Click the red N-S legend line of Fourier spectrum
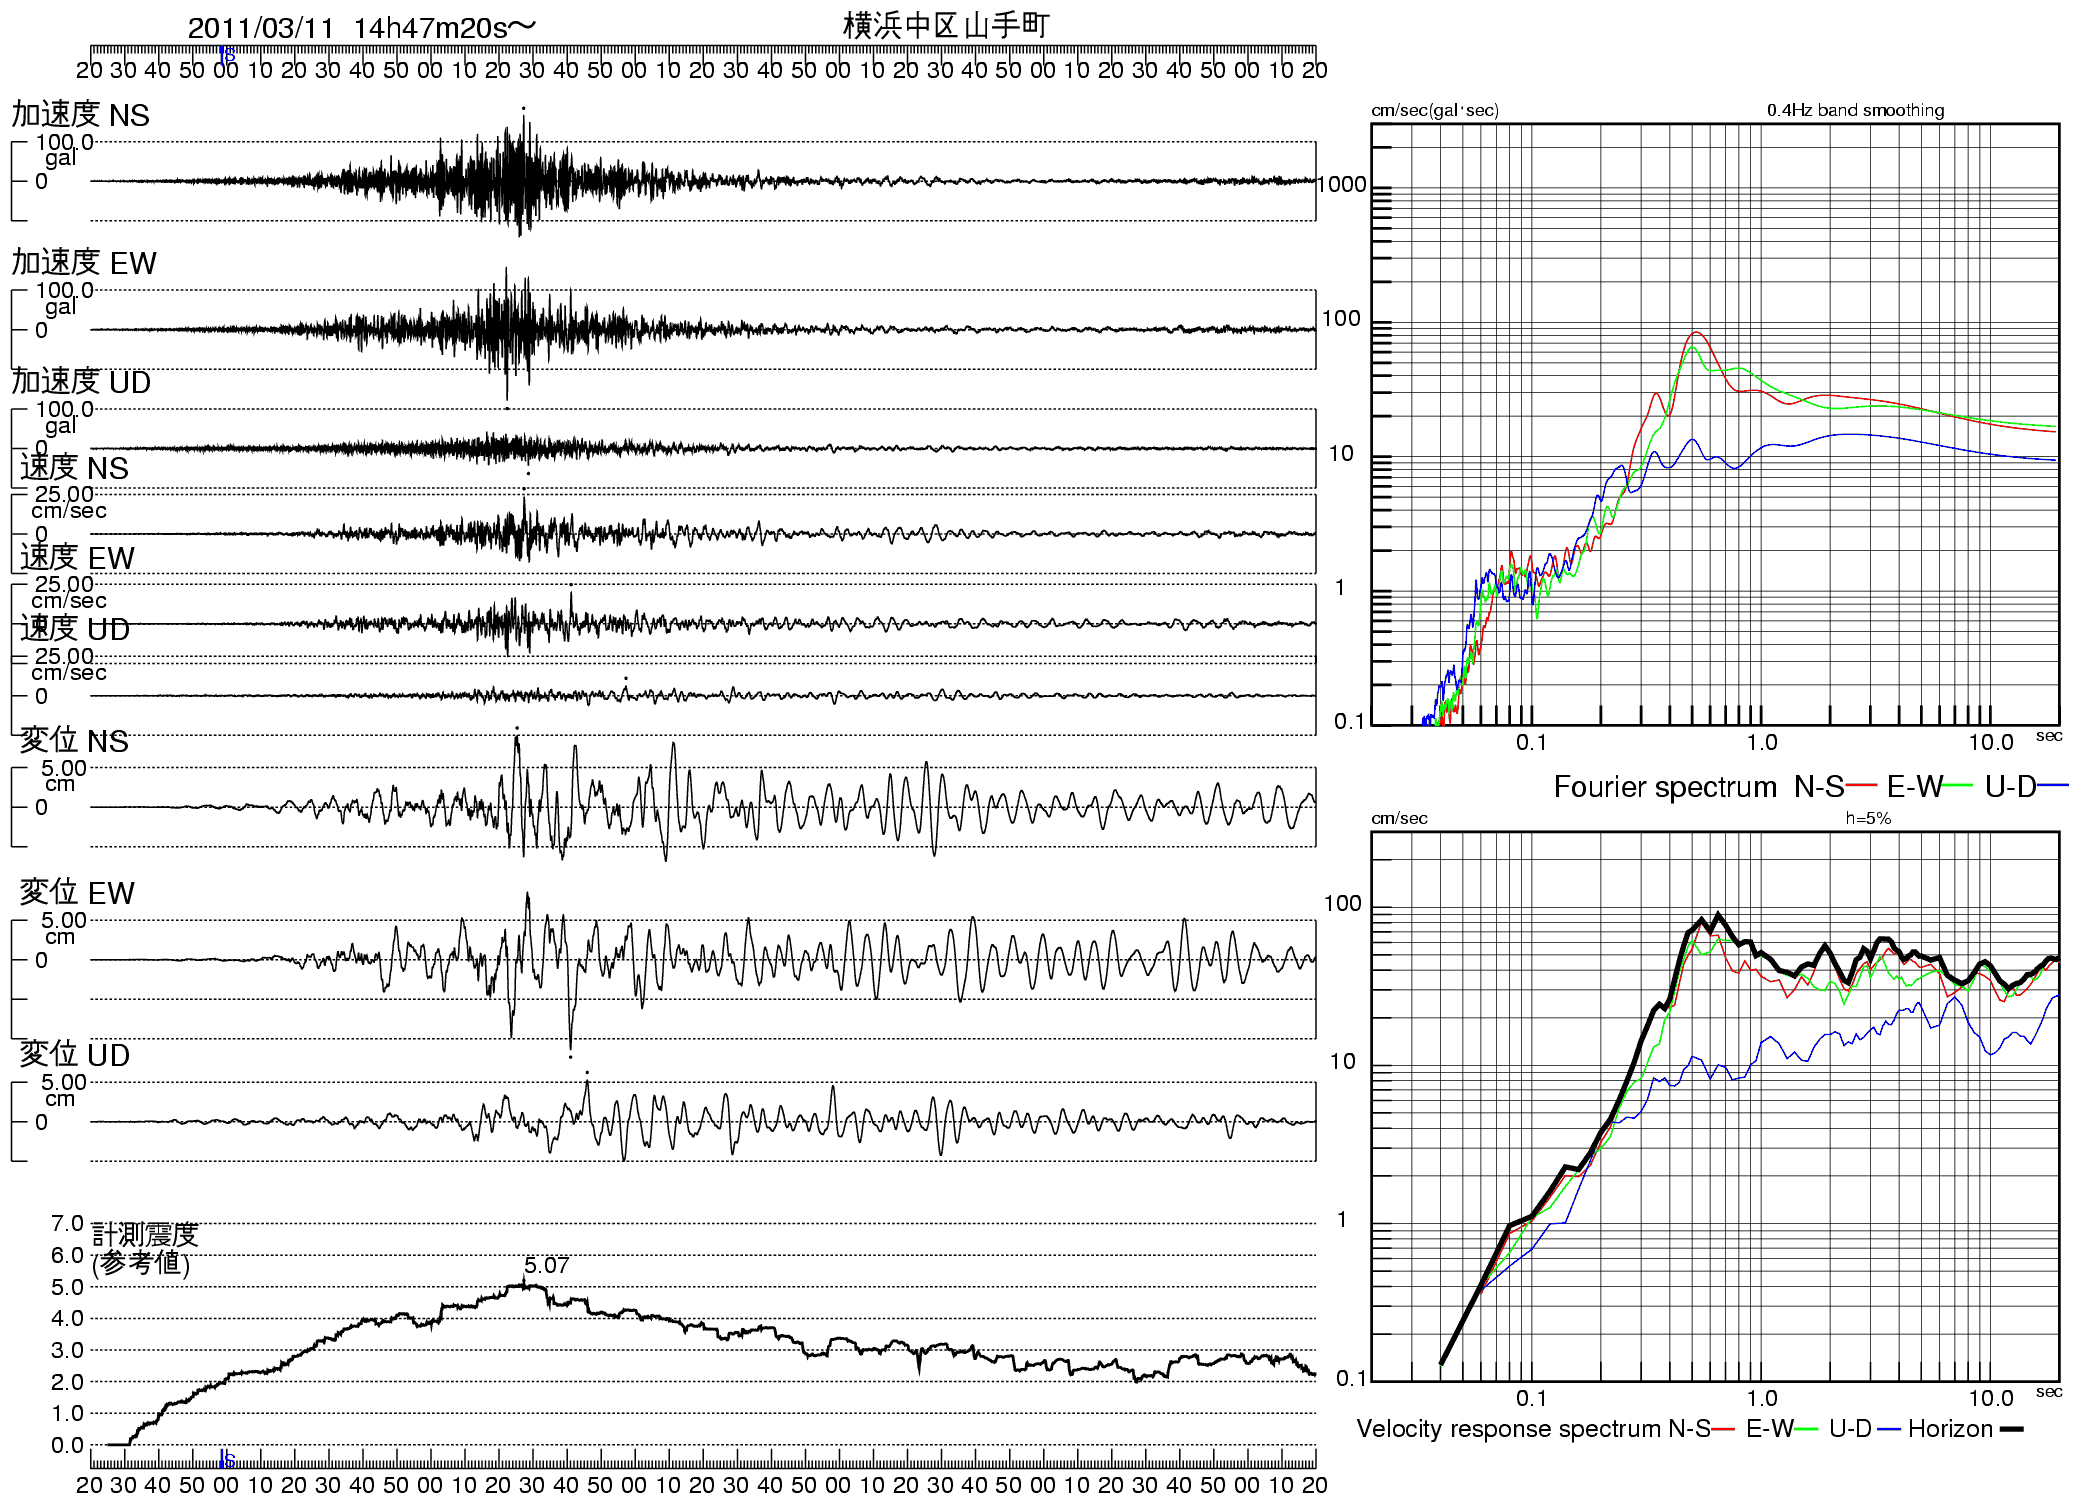 [1861, 786]
